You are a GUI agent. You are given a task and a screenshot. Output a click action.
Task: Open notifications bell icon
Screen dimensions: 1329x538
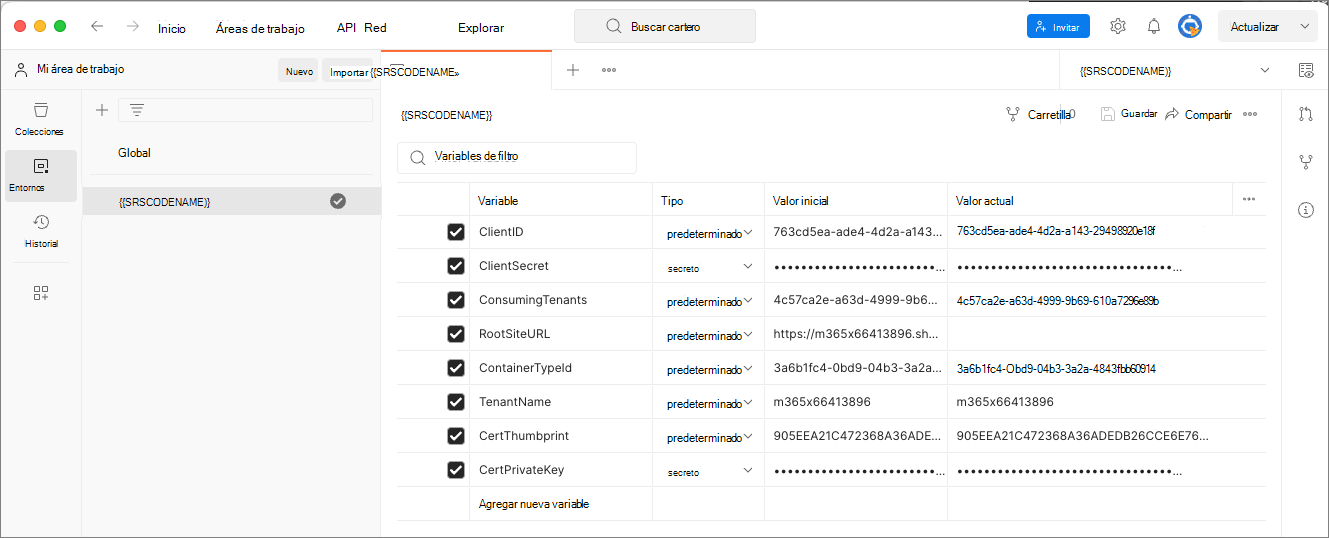click(1154, 26)
